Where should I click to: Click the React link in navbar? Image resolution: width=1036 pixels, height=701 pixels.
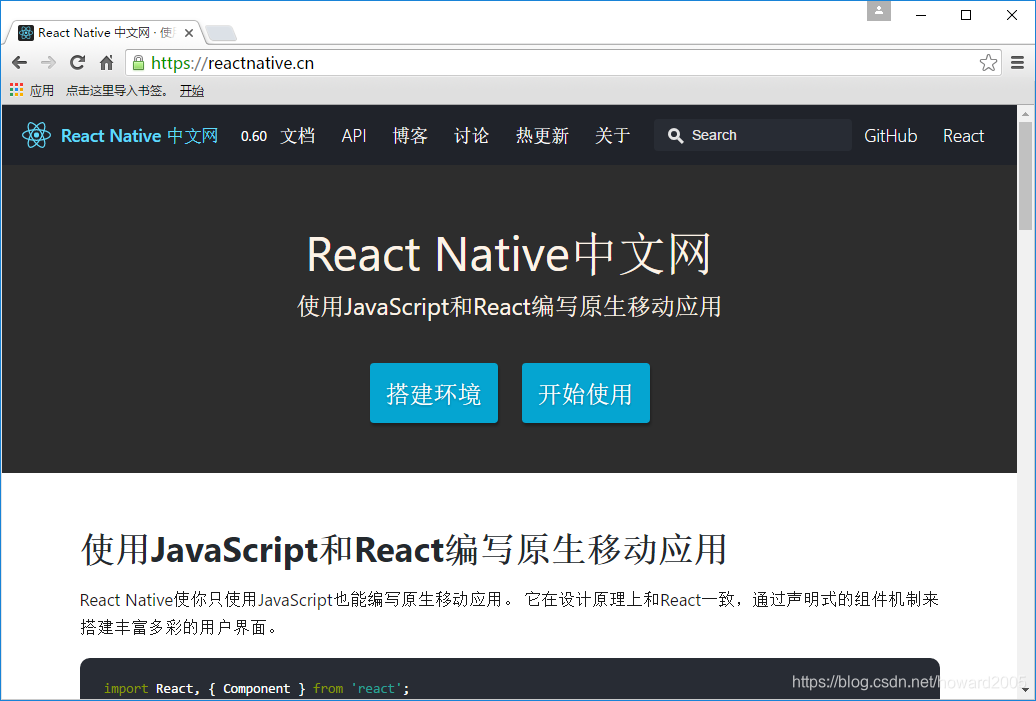click(x=963, y=135)
